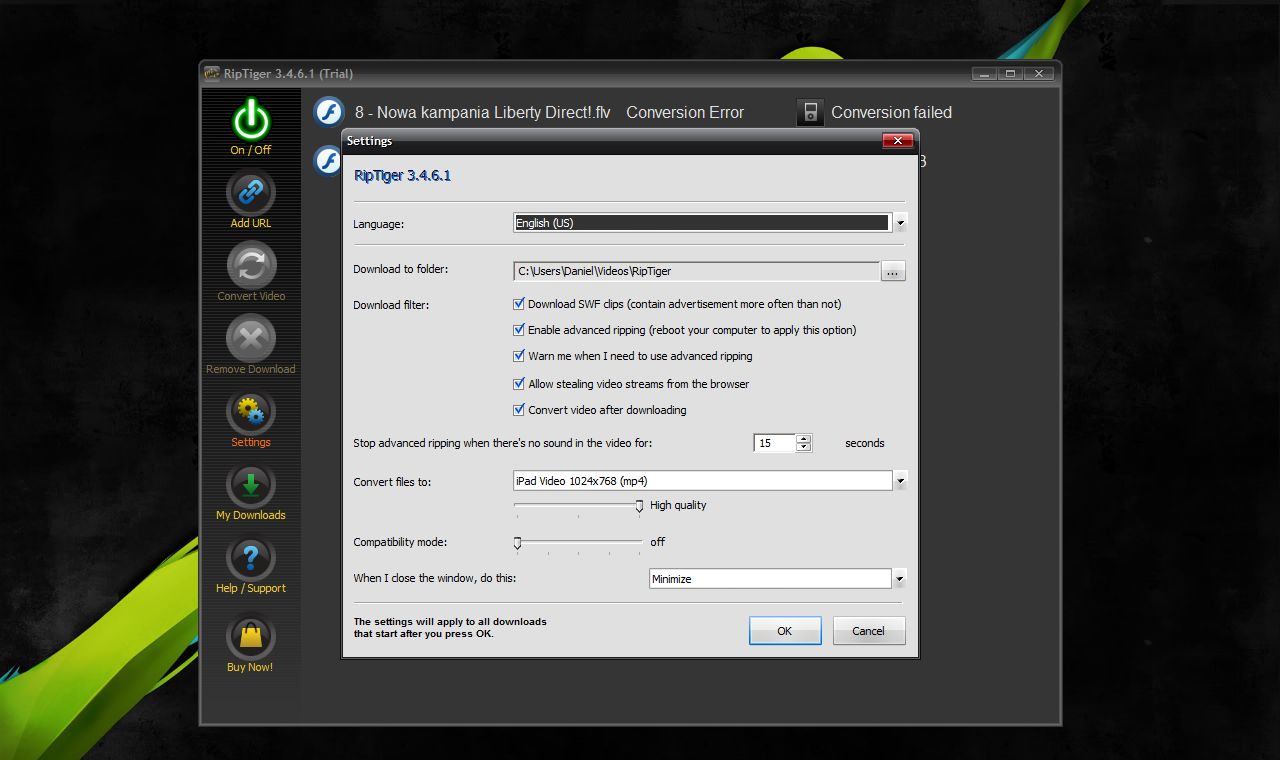Click the High quality slider handle

click(x=639, y=506)
